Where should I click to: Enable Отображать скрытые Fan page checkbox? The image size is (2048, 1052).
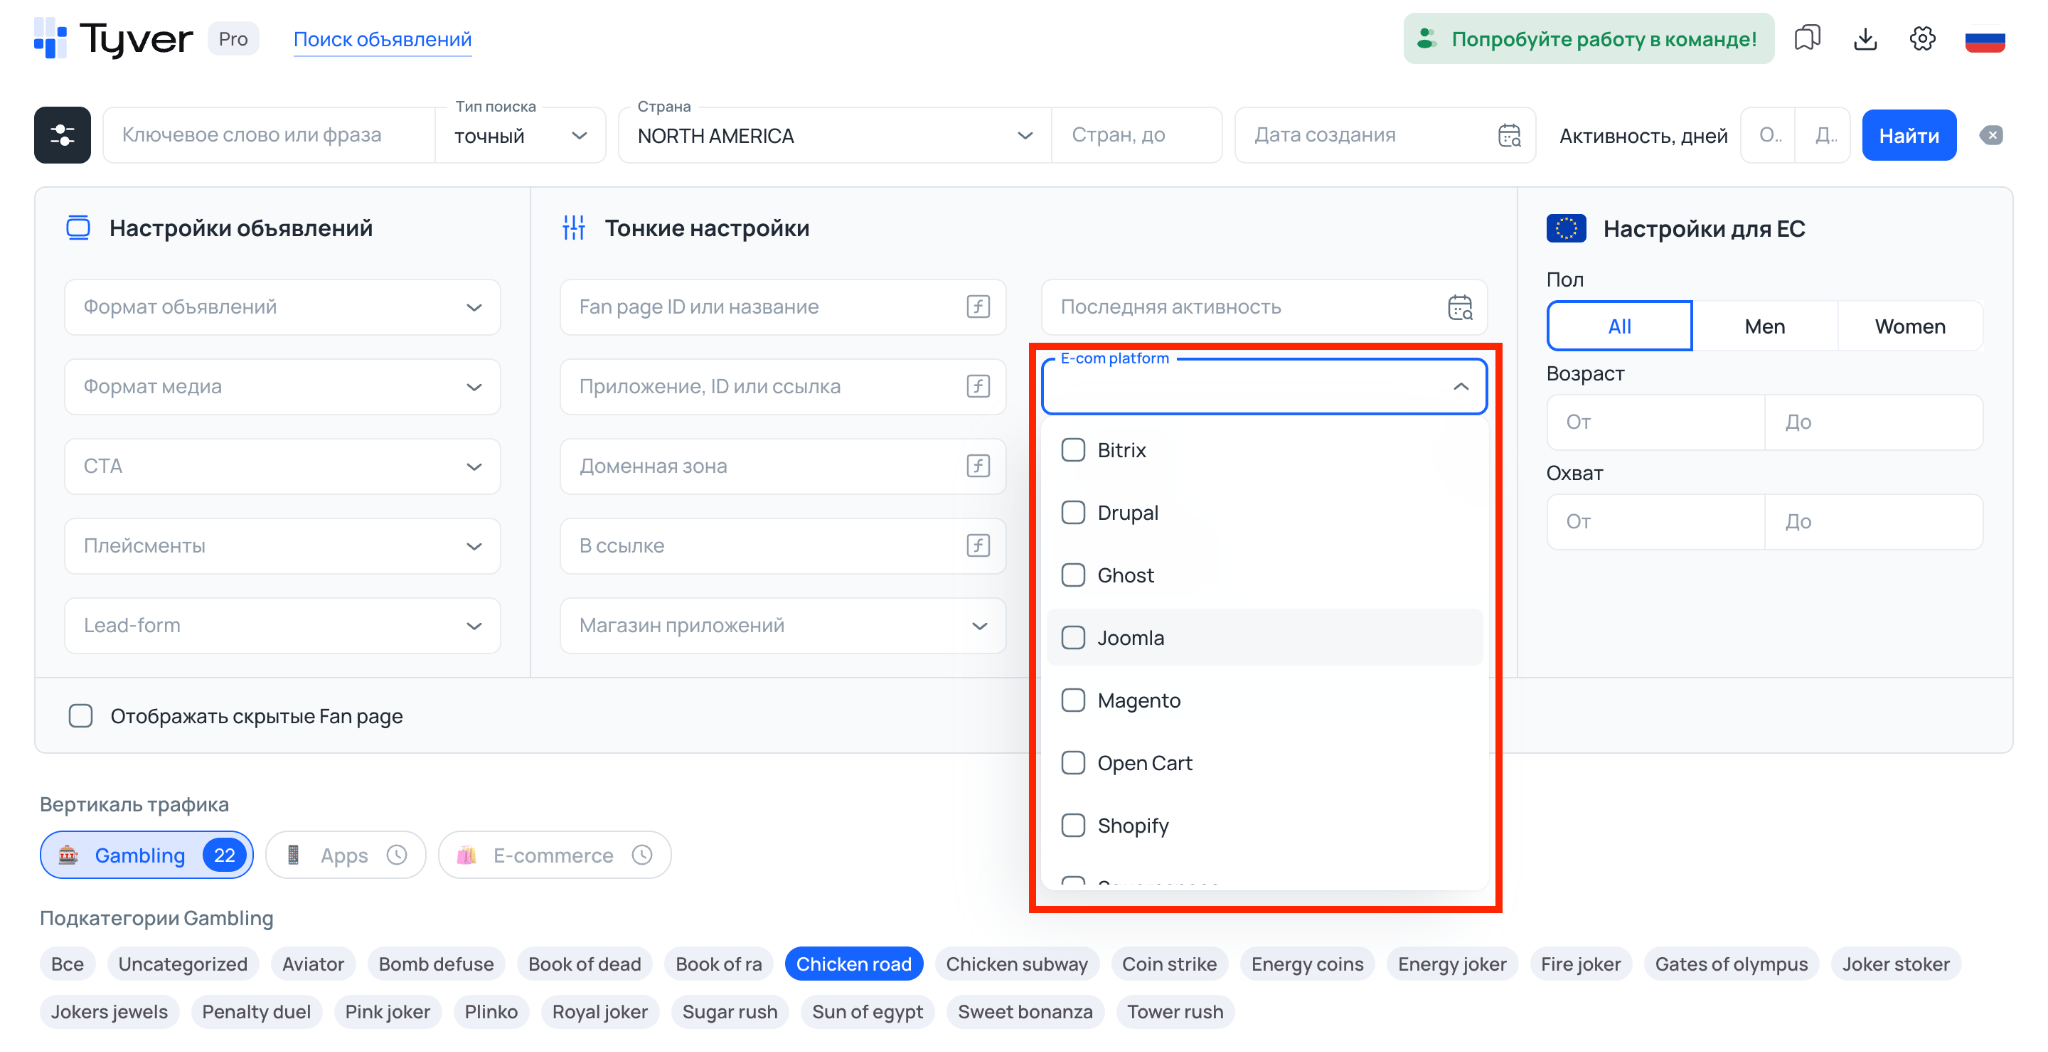[81, 716]
